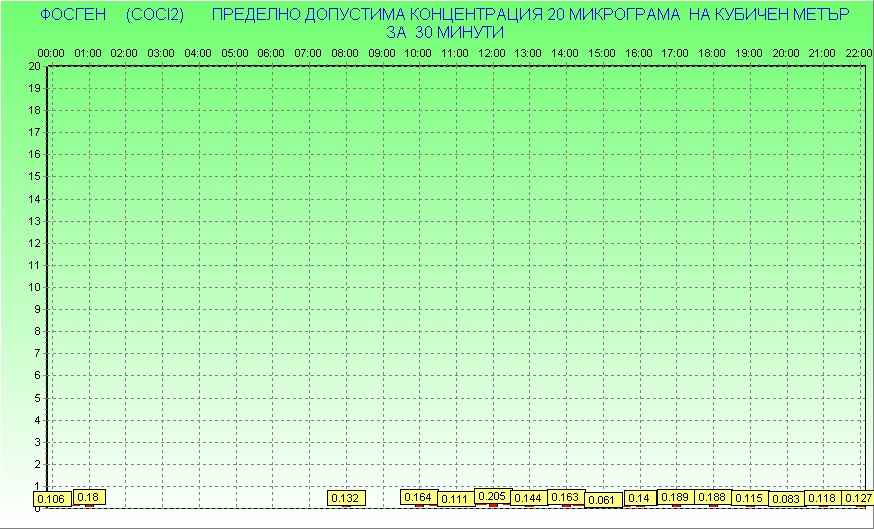Select the 0.189 data label
Viewport: 874px width, 529px height.
click(x=675, y=497)
